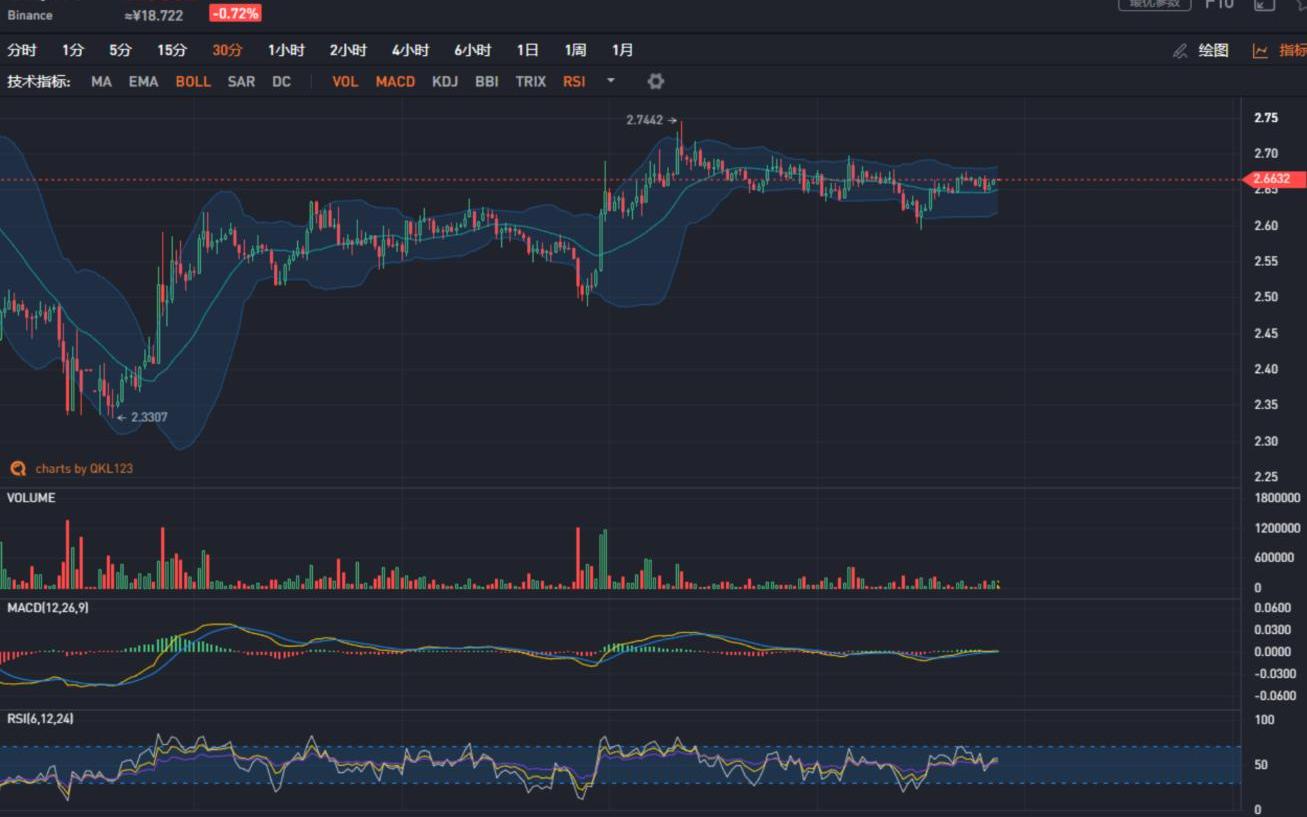Click the 2.6632 current price label
1307x817 pixels.
(x=1272, y=180)
